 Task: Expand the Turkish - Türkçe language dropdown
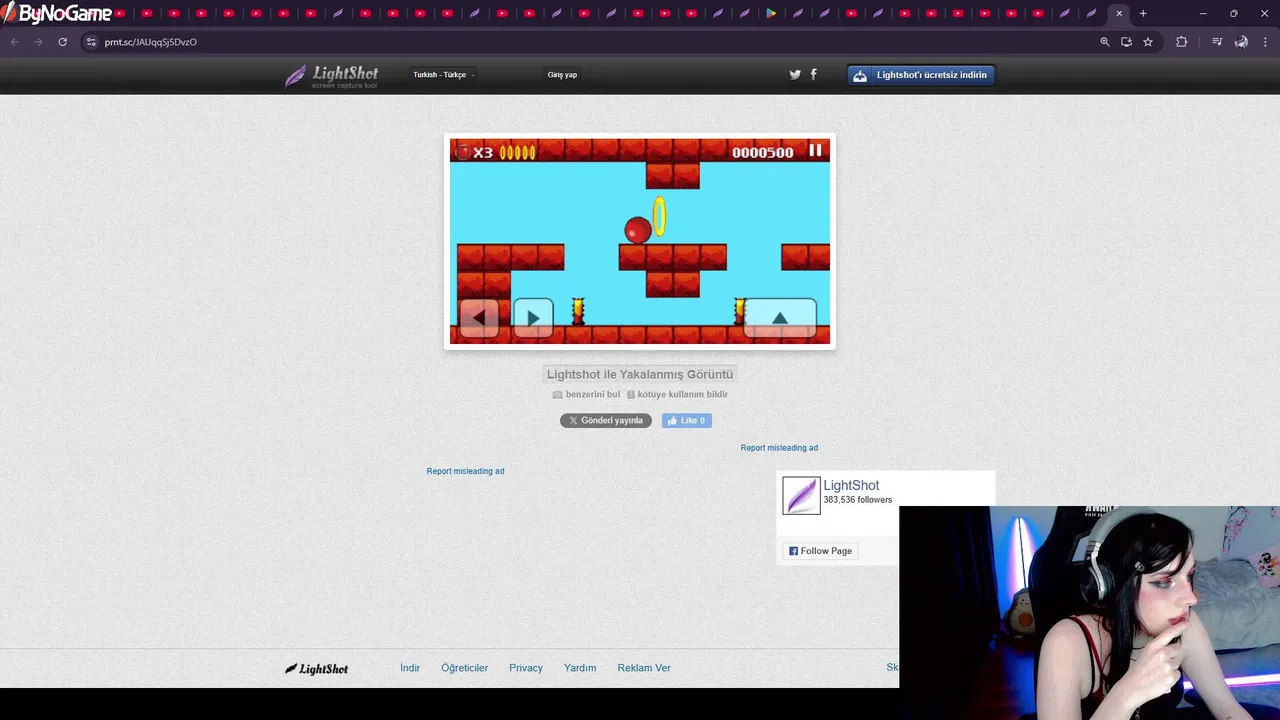[x=443, y=75]
